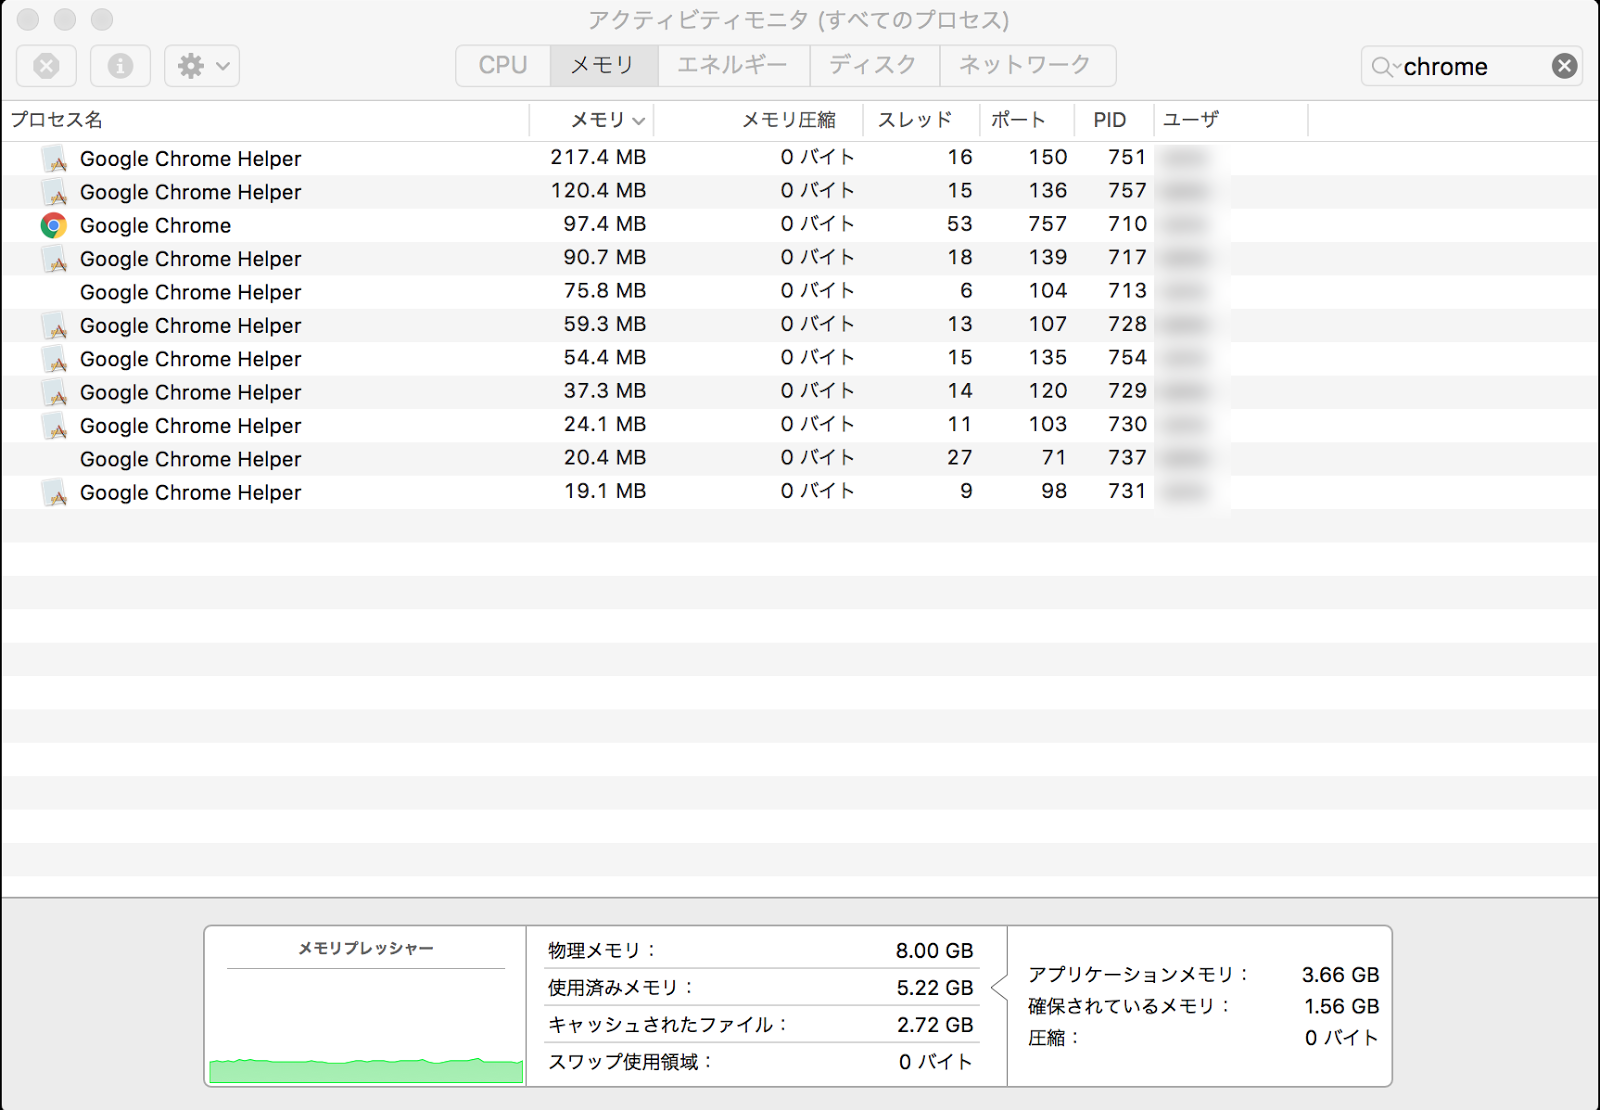The height and width of the screenshot is (1110, 1600).
Task: Sort by プロセス名 column header
Action: pos(265,120)
